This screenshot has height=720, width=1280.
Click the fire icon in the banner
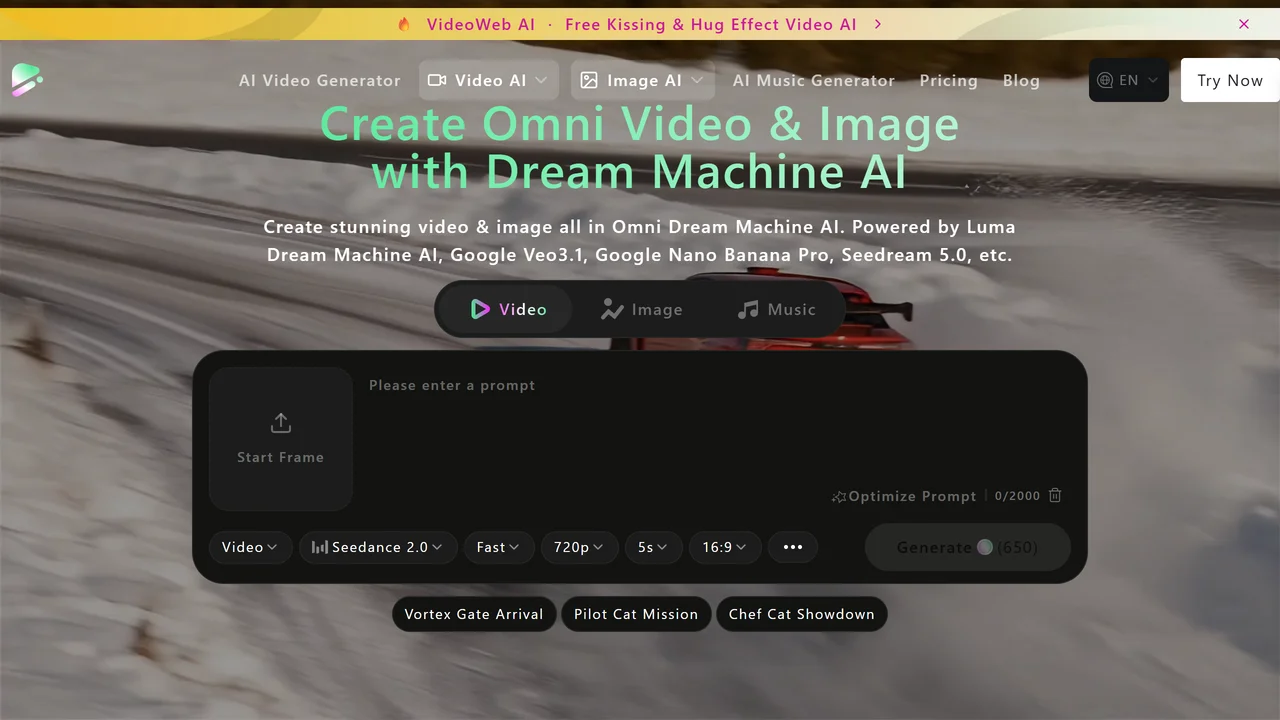(x=404, y=24)
